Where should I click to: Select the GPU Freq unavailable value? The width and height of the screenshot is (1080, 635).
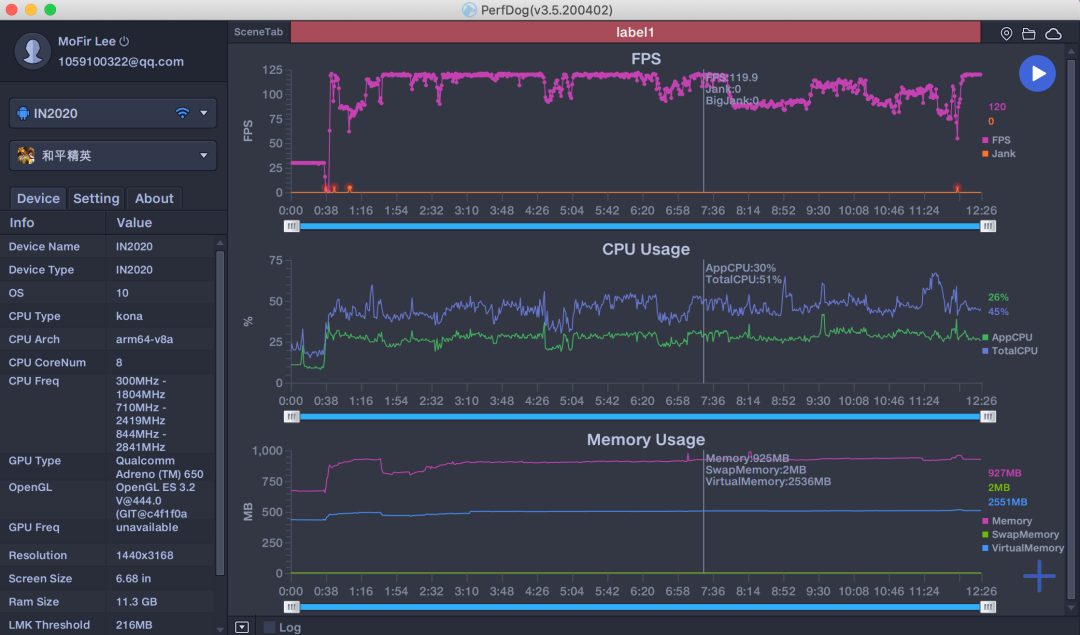[x=147, y=528]
